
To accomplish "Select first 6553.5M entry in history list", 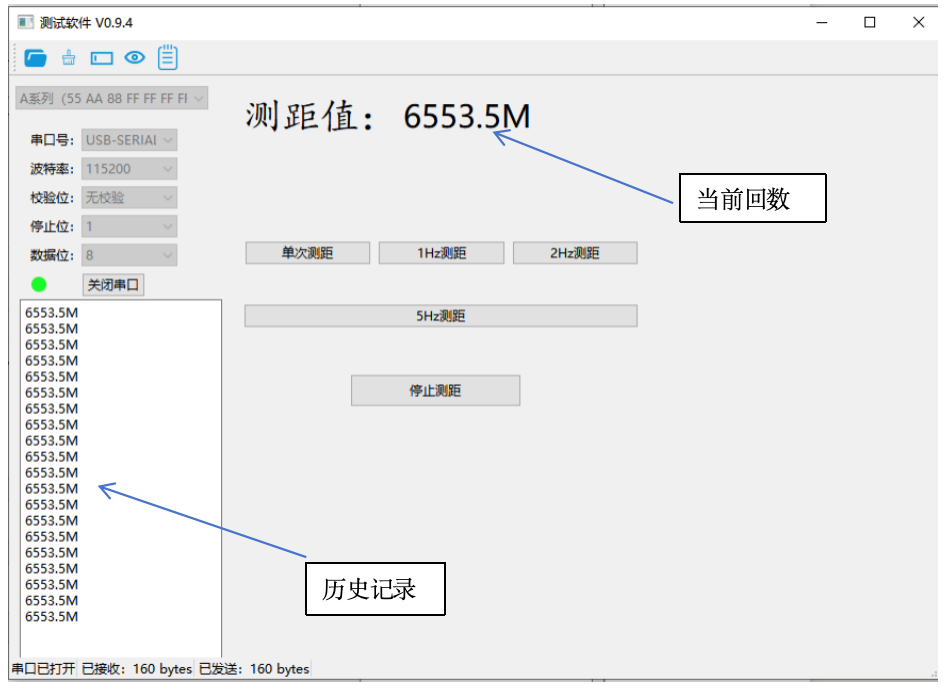I will coord(52,313).
